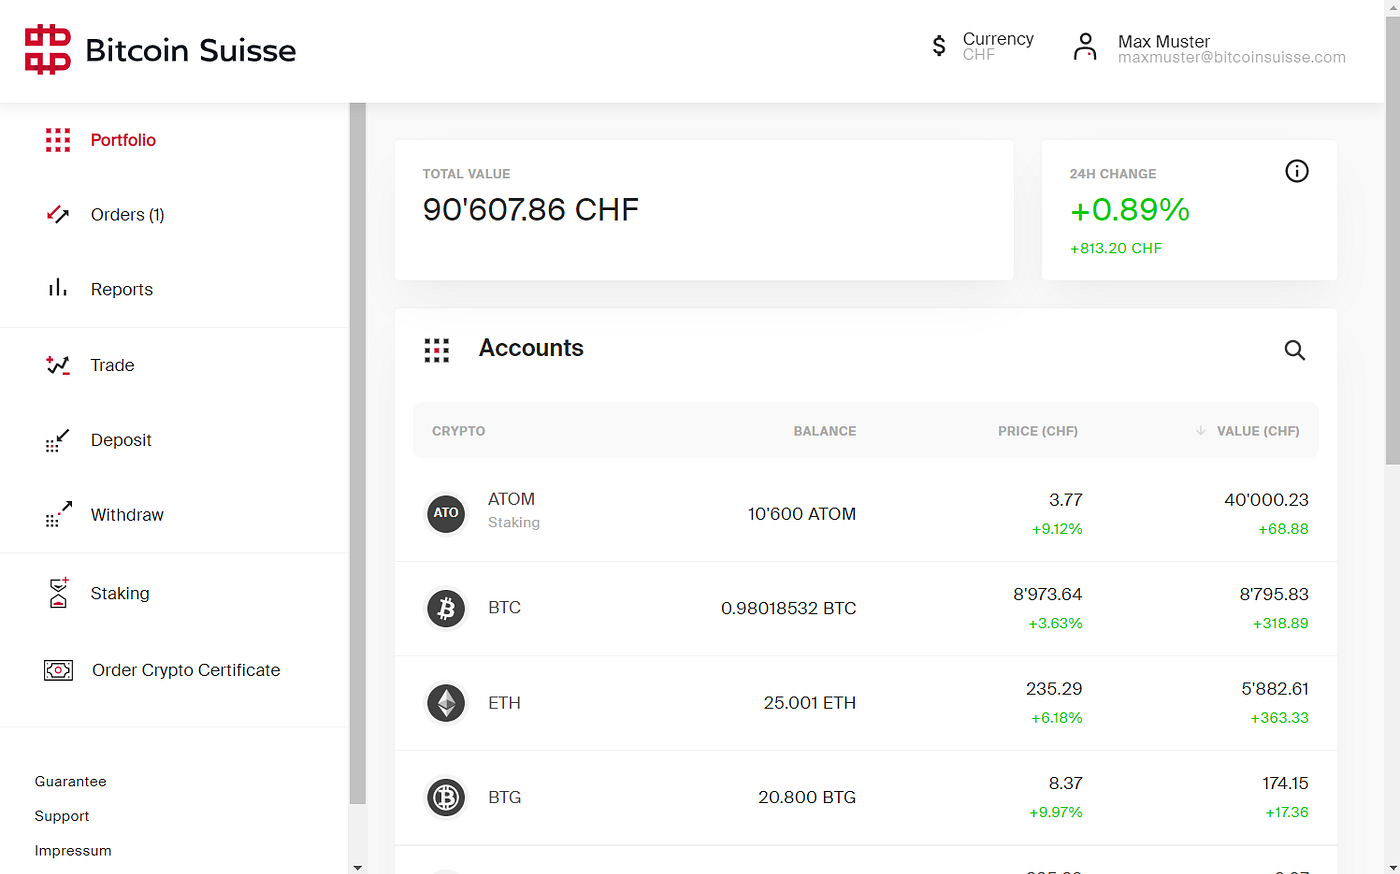
Task: Click the BTG coin icon
Action: coord(446,797)
